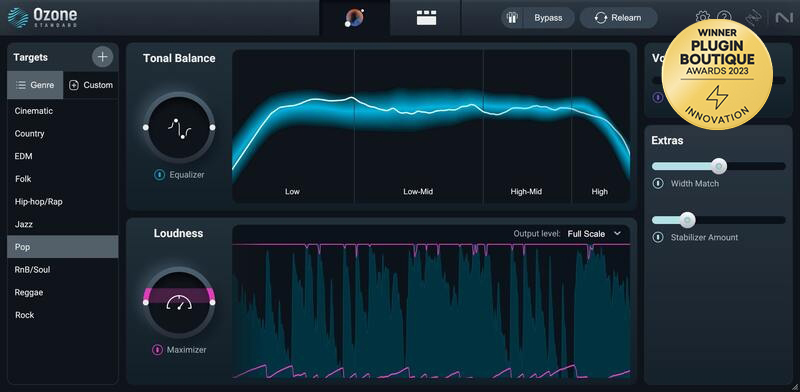The image size is (800, 392).
Task: Click the Relearn circular arrows icon
Action: pyautogui.click(x=601, y=18)
